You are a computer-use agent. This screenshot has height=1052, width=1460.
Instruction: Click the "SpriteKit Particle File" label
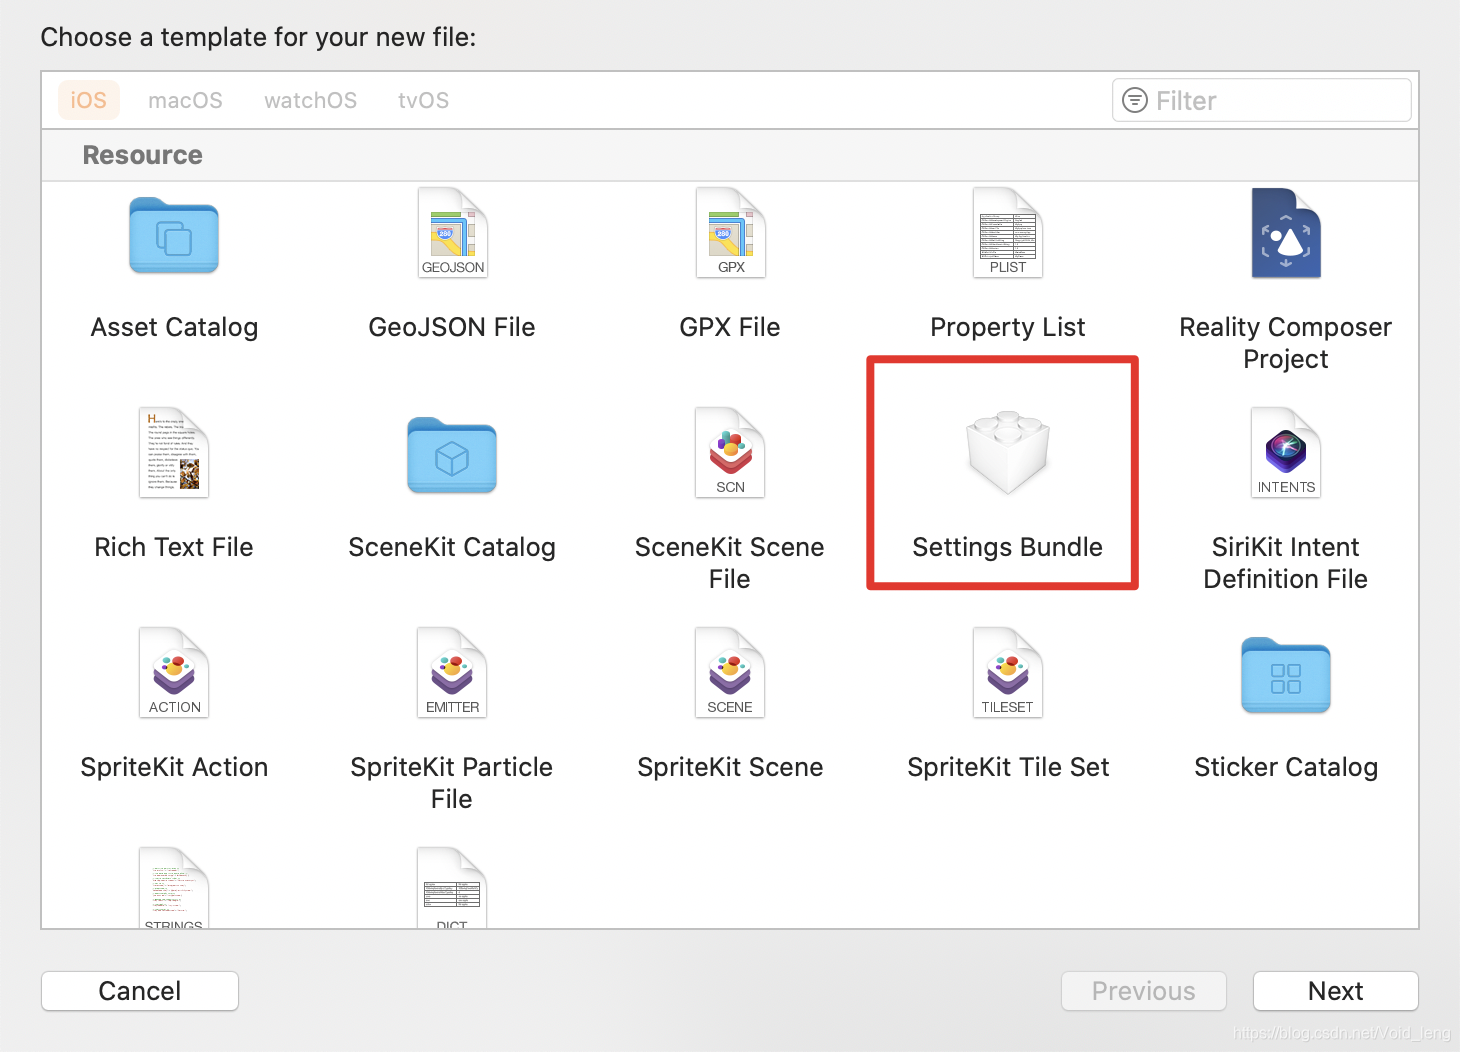point(452,783)
